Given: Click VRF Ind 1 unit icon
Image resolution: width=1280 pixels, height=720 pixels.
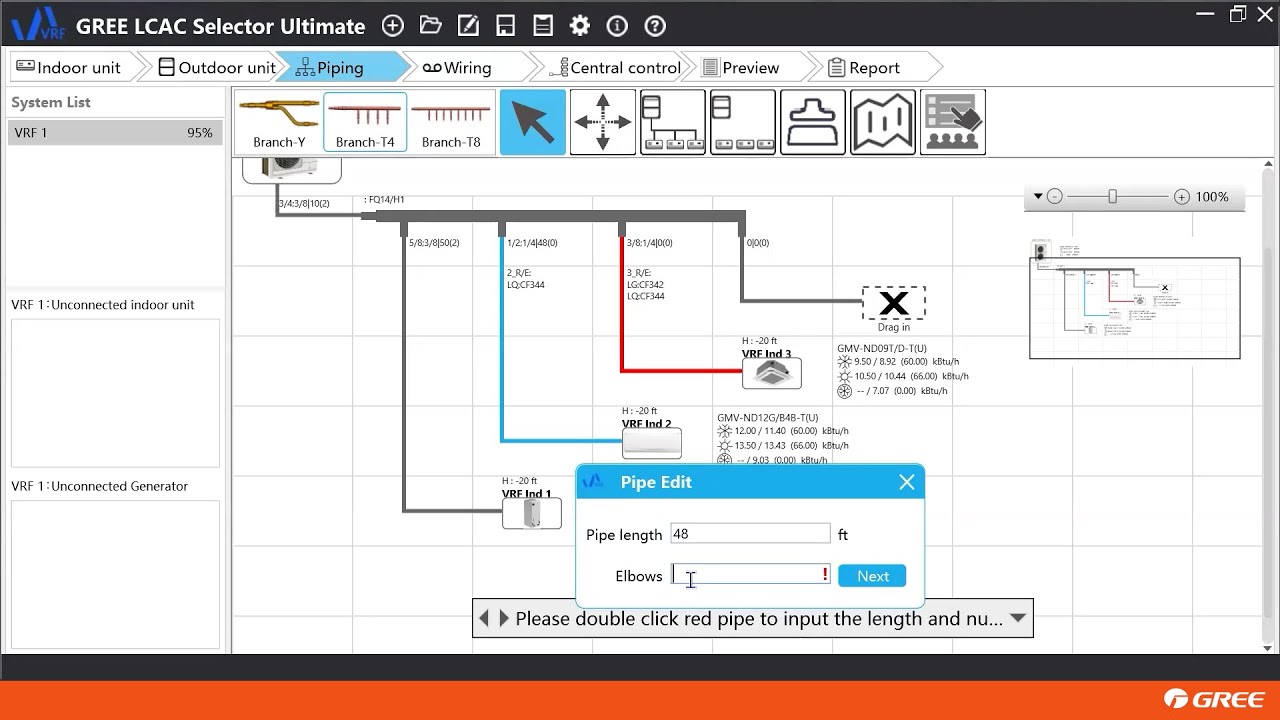Looking at the screenshot, I should pos(532,513).
